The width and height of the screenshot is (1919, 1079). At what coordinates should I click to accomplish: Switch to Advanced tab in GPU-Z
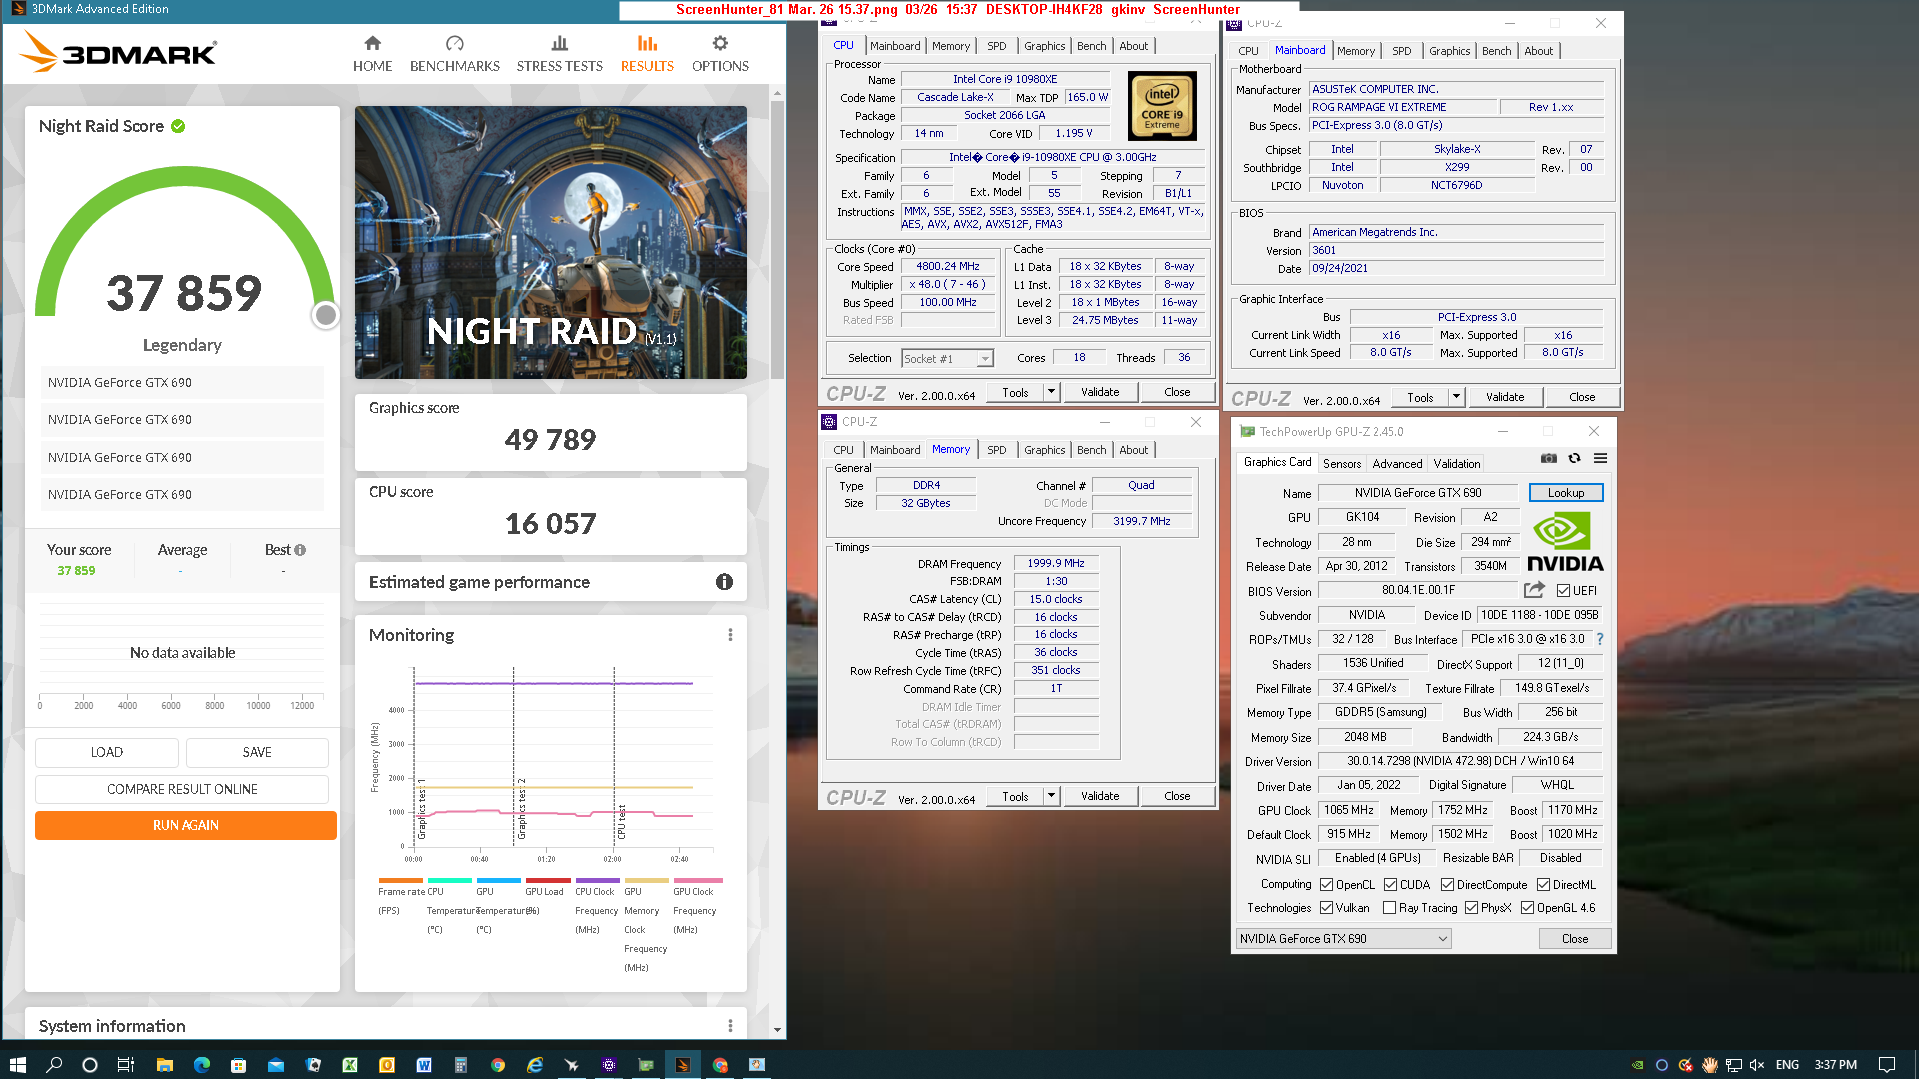1397,463
